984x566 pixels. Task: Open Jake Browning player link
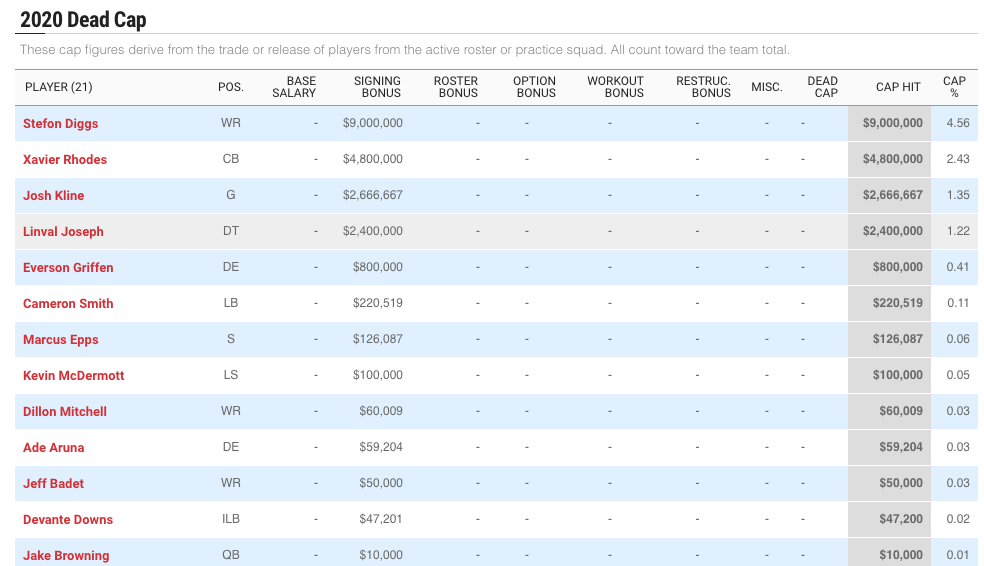[x=66, y=555]
